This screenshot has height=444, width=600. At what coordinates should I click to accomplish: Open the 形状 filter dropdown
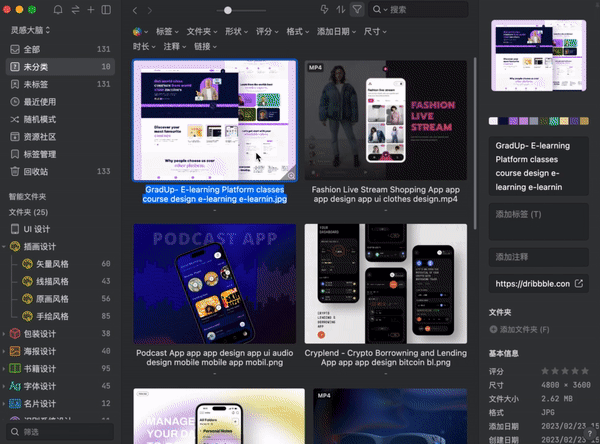(x=236, y=32)
